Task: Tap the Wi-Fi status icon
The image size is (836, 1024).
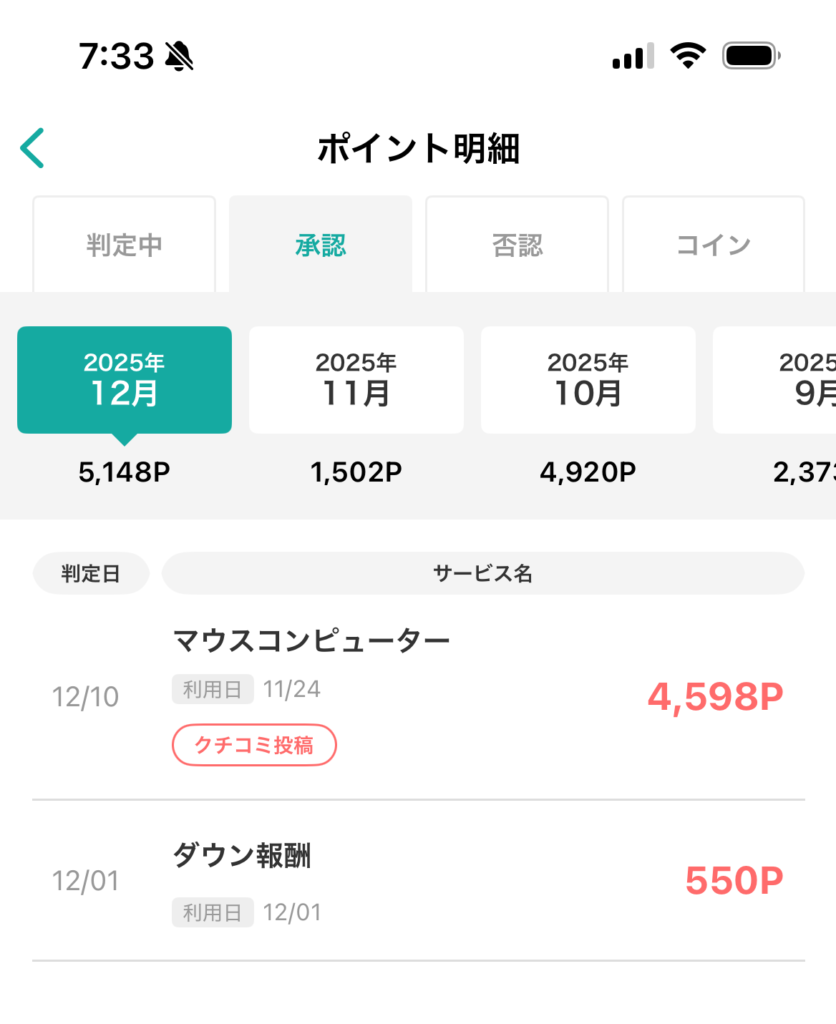Action: tap(687, 56)
